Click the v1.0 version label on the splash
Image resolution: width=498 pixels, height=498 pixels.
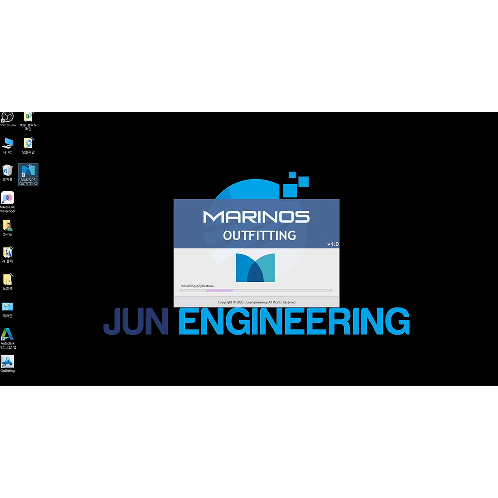333,244
